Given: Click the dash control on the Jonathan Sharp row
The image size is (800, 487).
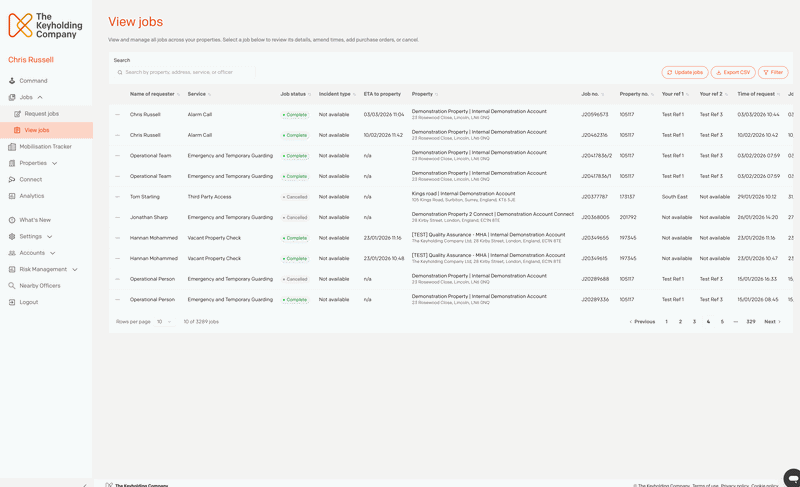Looking at the screenshot, I should point(117,217).
